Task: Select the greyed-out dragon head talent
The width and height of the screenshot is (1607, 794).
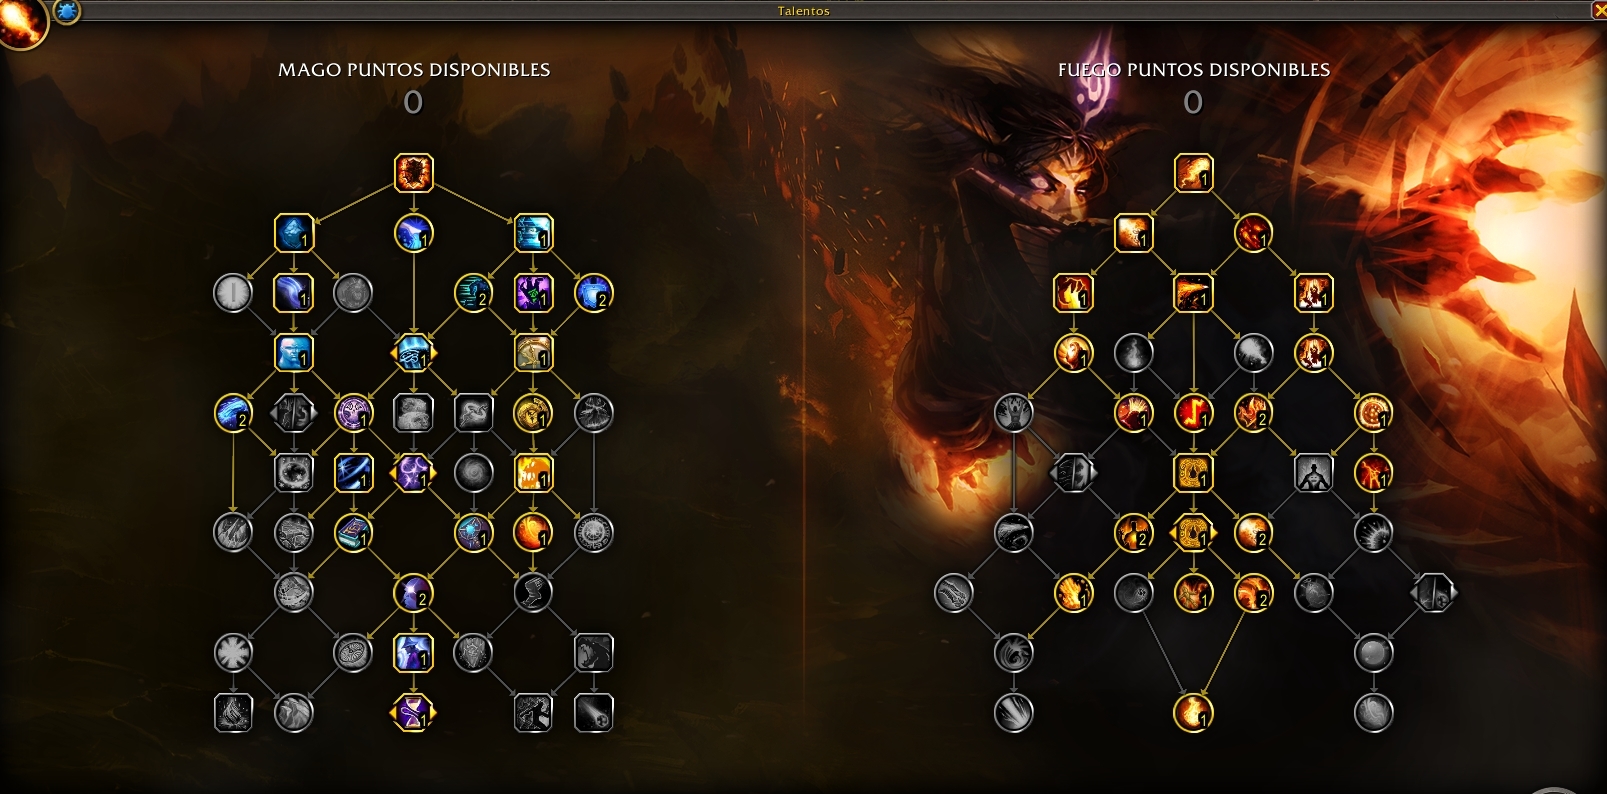Action: (593, 653)
